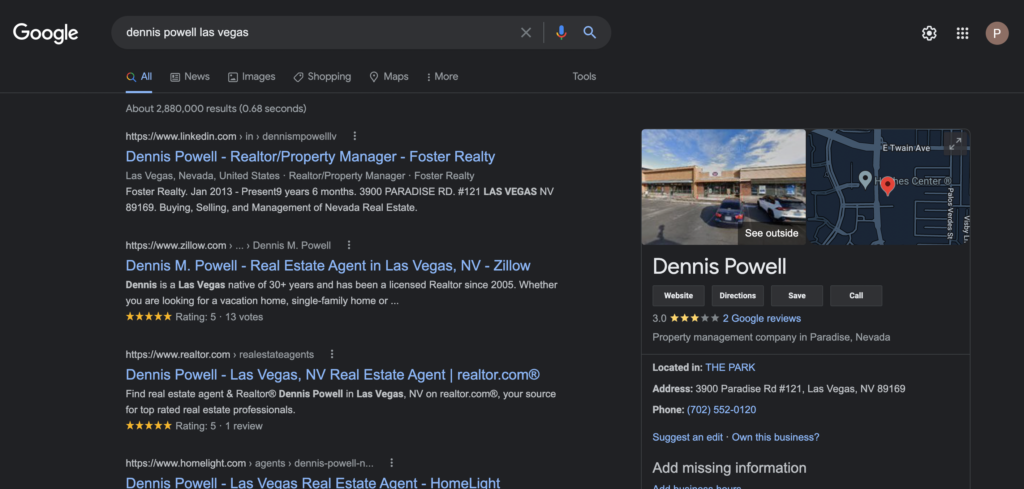This screenshot has height=489, width=1024.
Task: Open the HomeLight Real Estate Agent result
Action: click(313, 482)
